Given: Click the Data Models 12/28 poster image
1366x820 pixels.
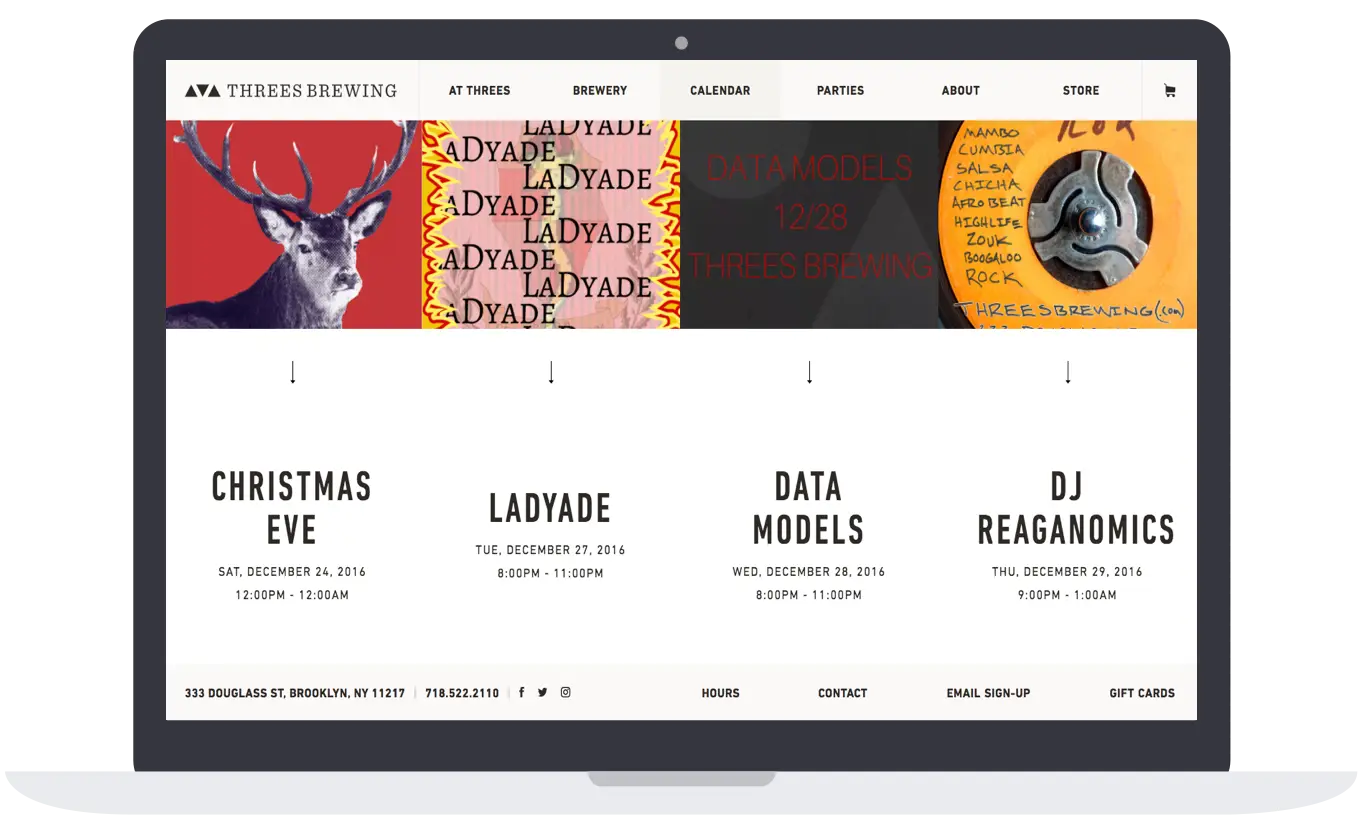Looking at the screenshot, I should click(x=809, y=222).
